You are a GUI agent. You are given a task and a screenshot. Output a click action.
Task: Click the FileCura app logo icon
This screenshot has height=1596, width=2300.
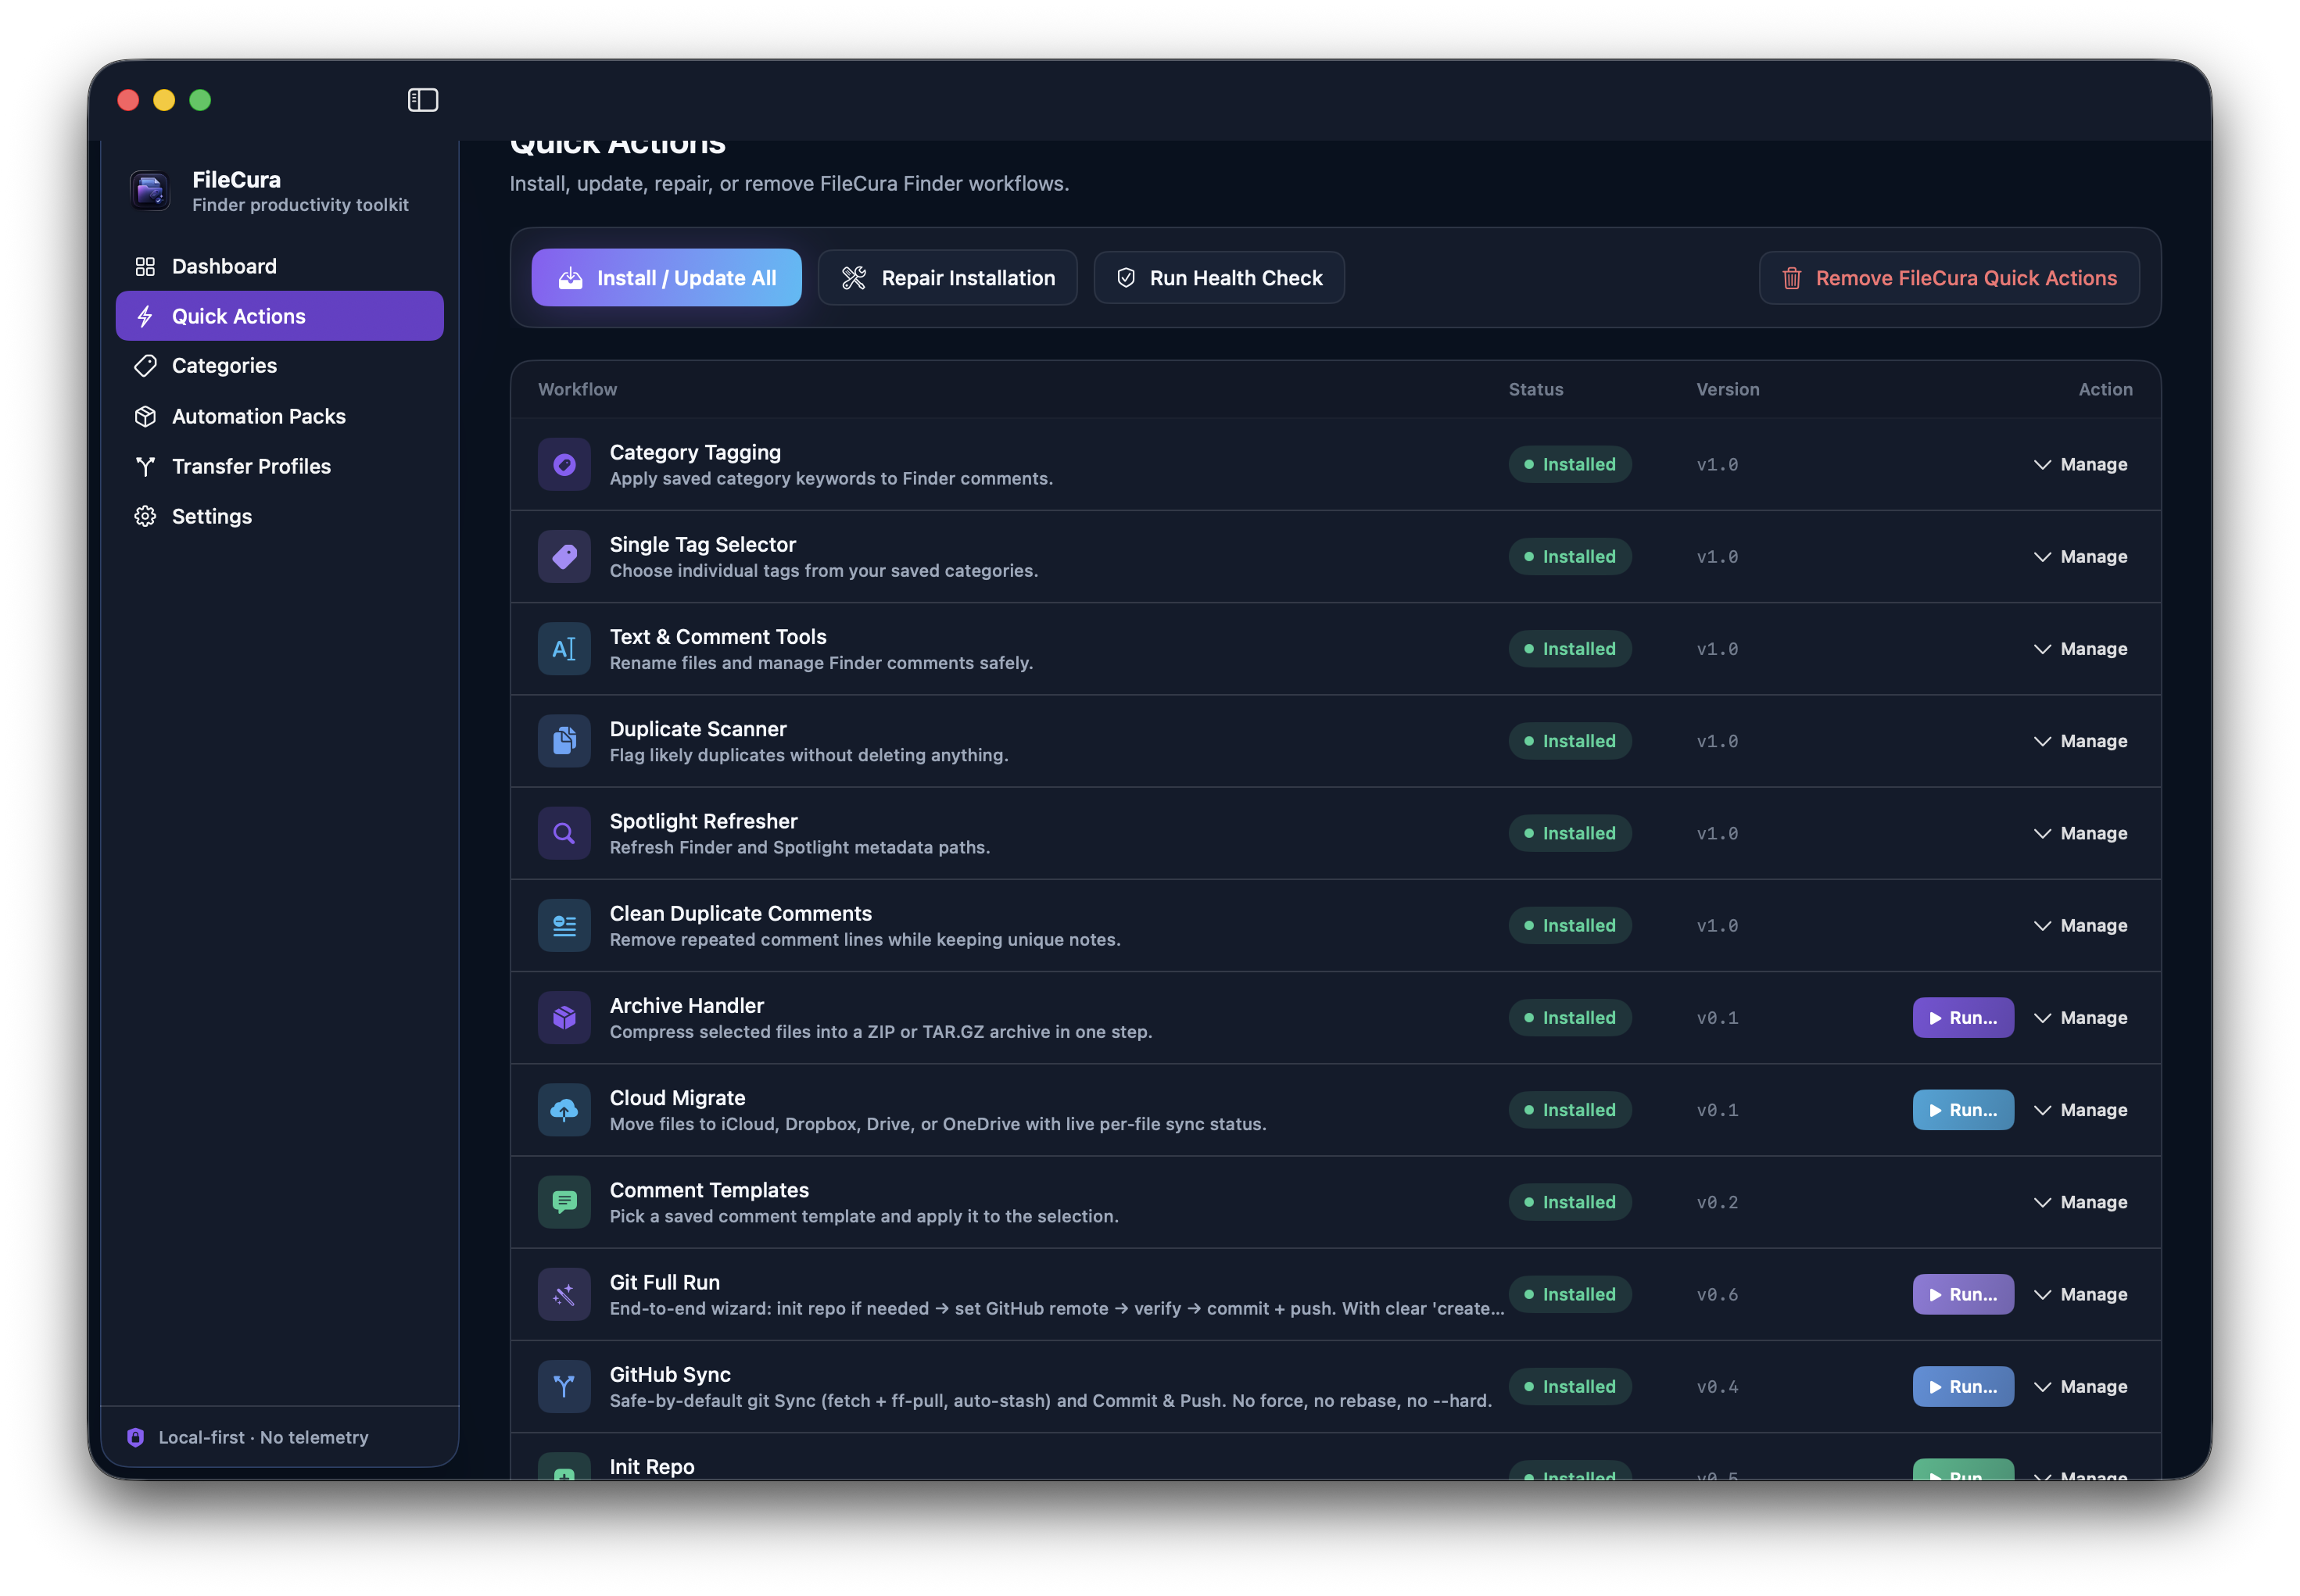[x=150, y=190]
